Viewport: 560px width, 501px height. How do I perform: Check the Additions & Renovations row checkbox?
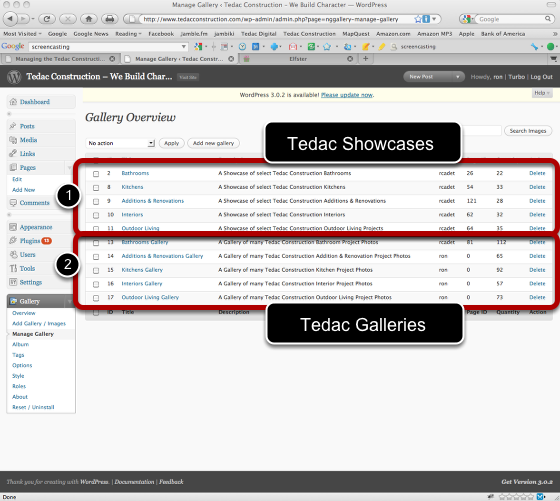pos(96,201)
